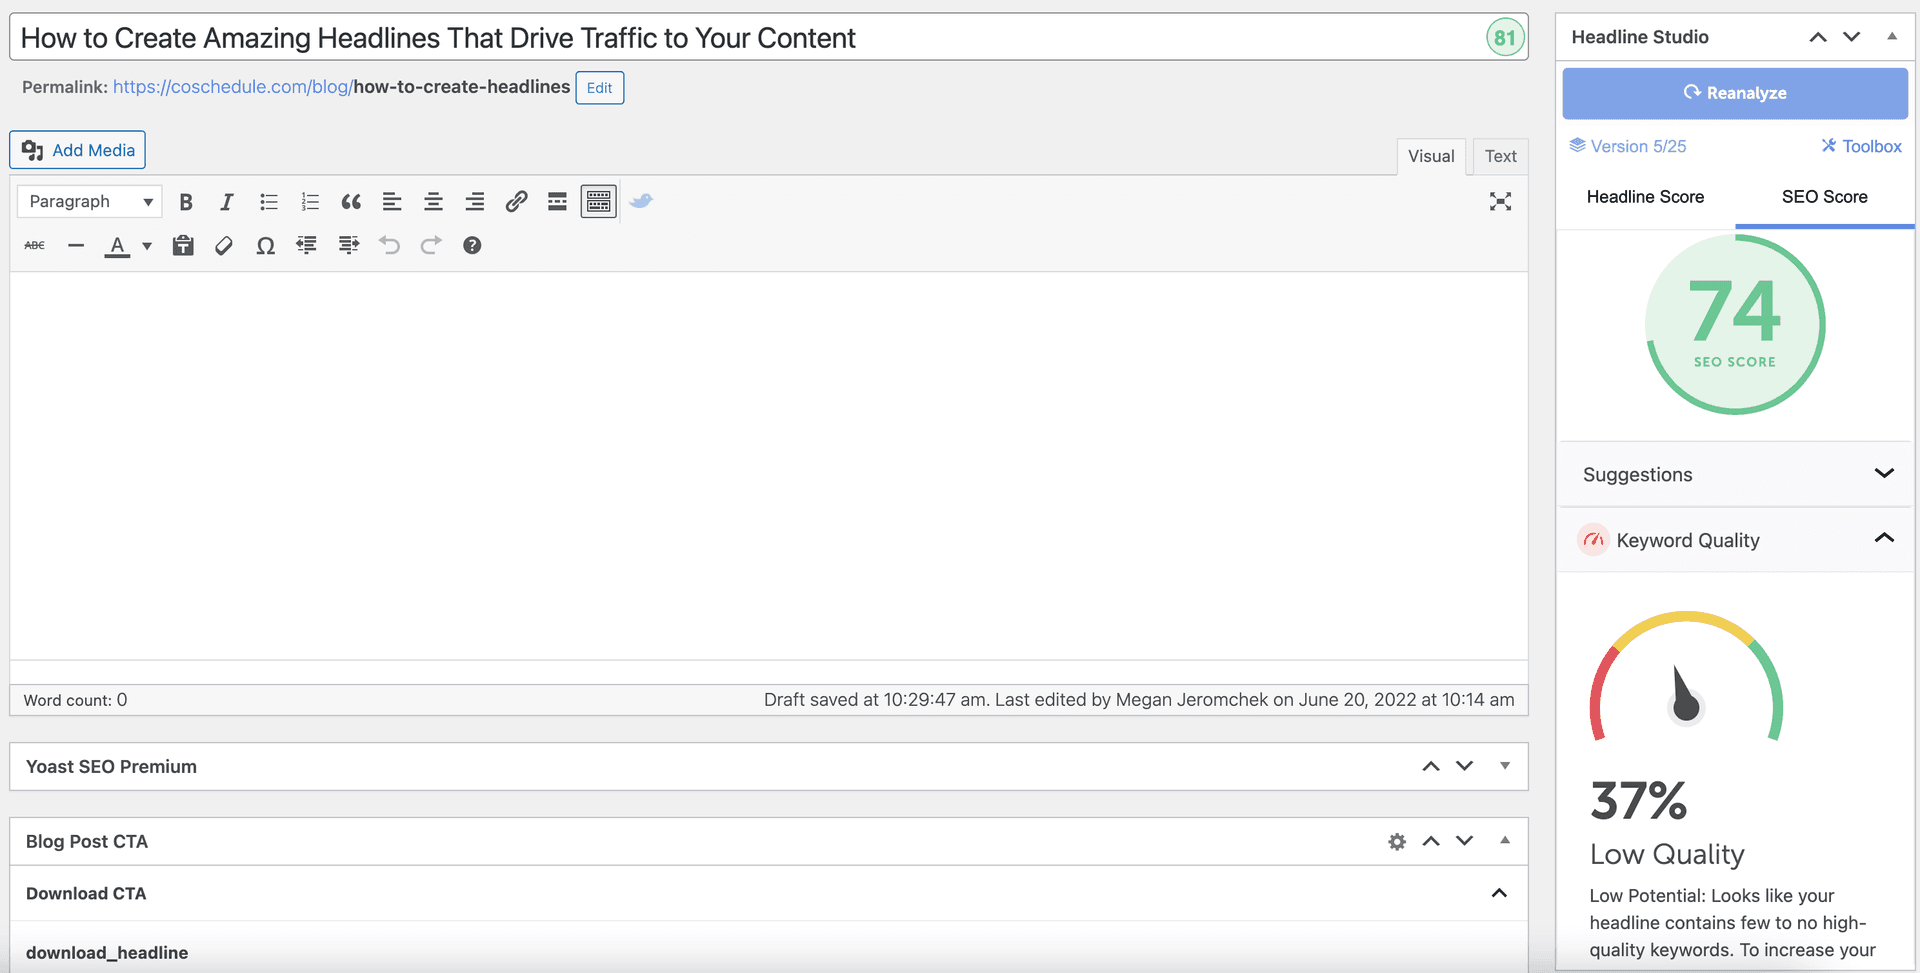Switch to the Text editor tab
1920x973 pixels.
1500,156
